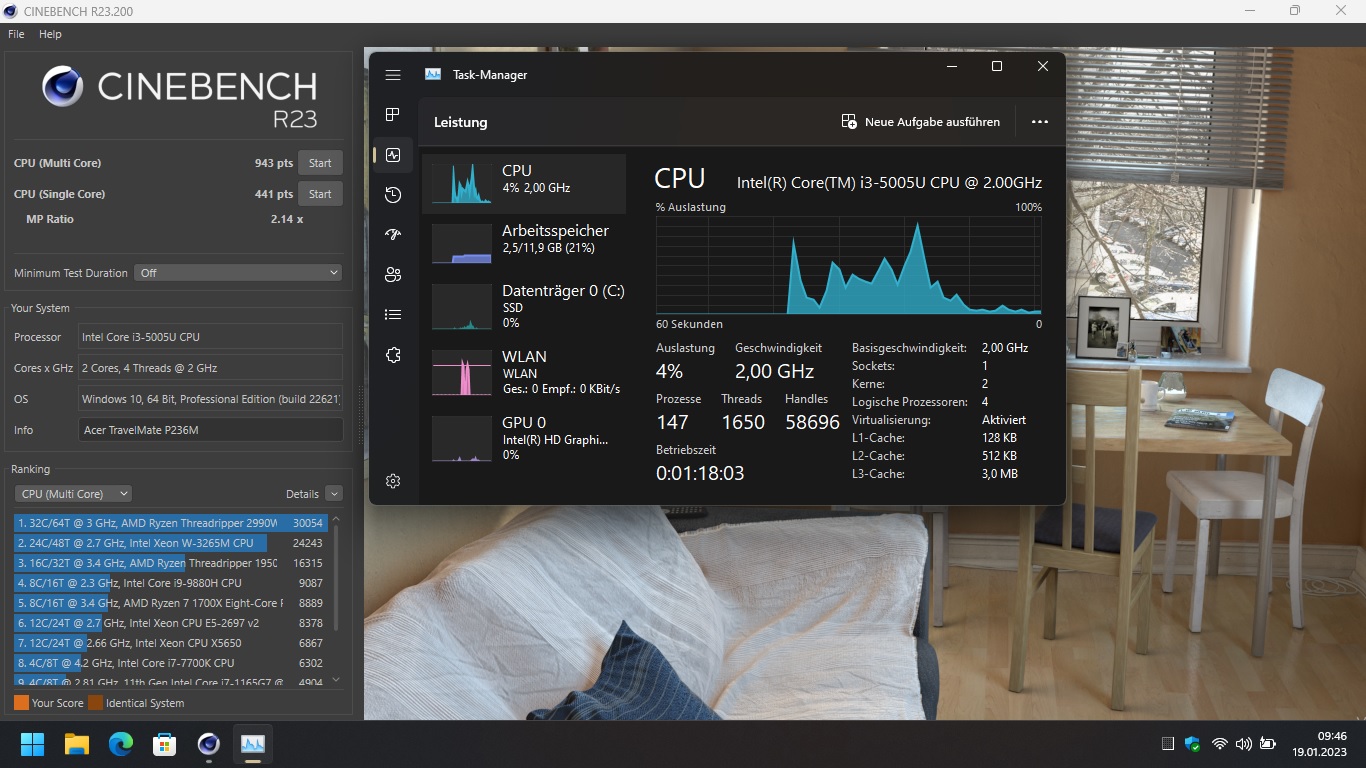
Task: Open Task-Manager settings gear icon
Action: point(393,481)
